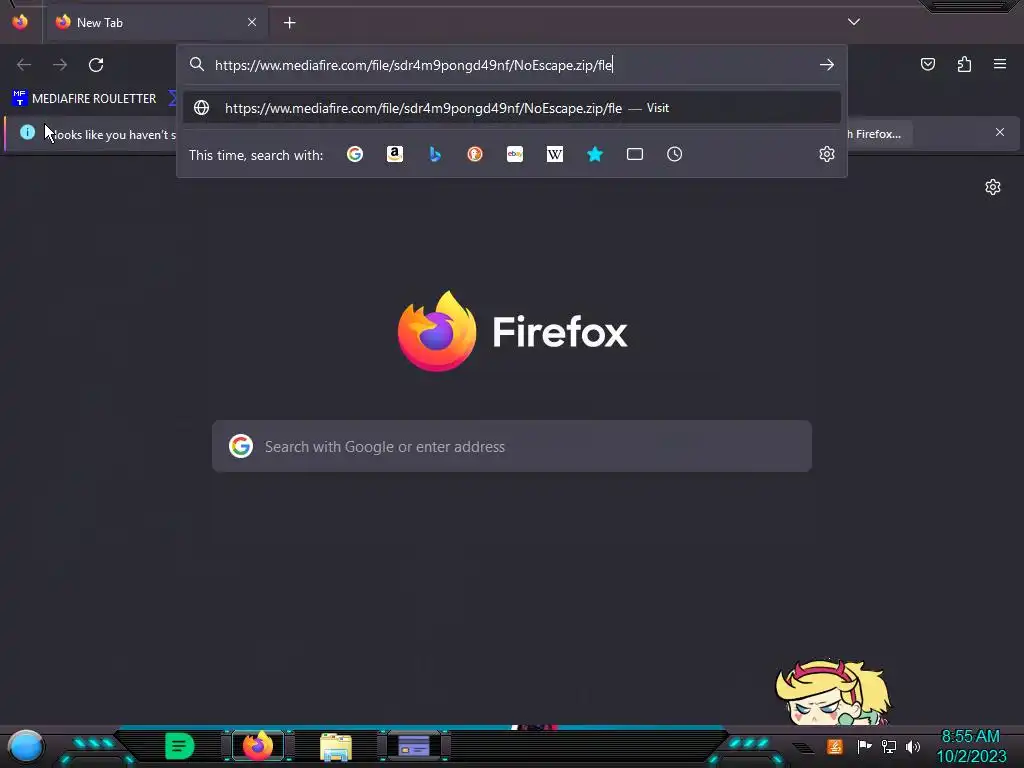This screenshot has height=768, width=1024.
Task: Go forward one page
Action: click(60, 65)
